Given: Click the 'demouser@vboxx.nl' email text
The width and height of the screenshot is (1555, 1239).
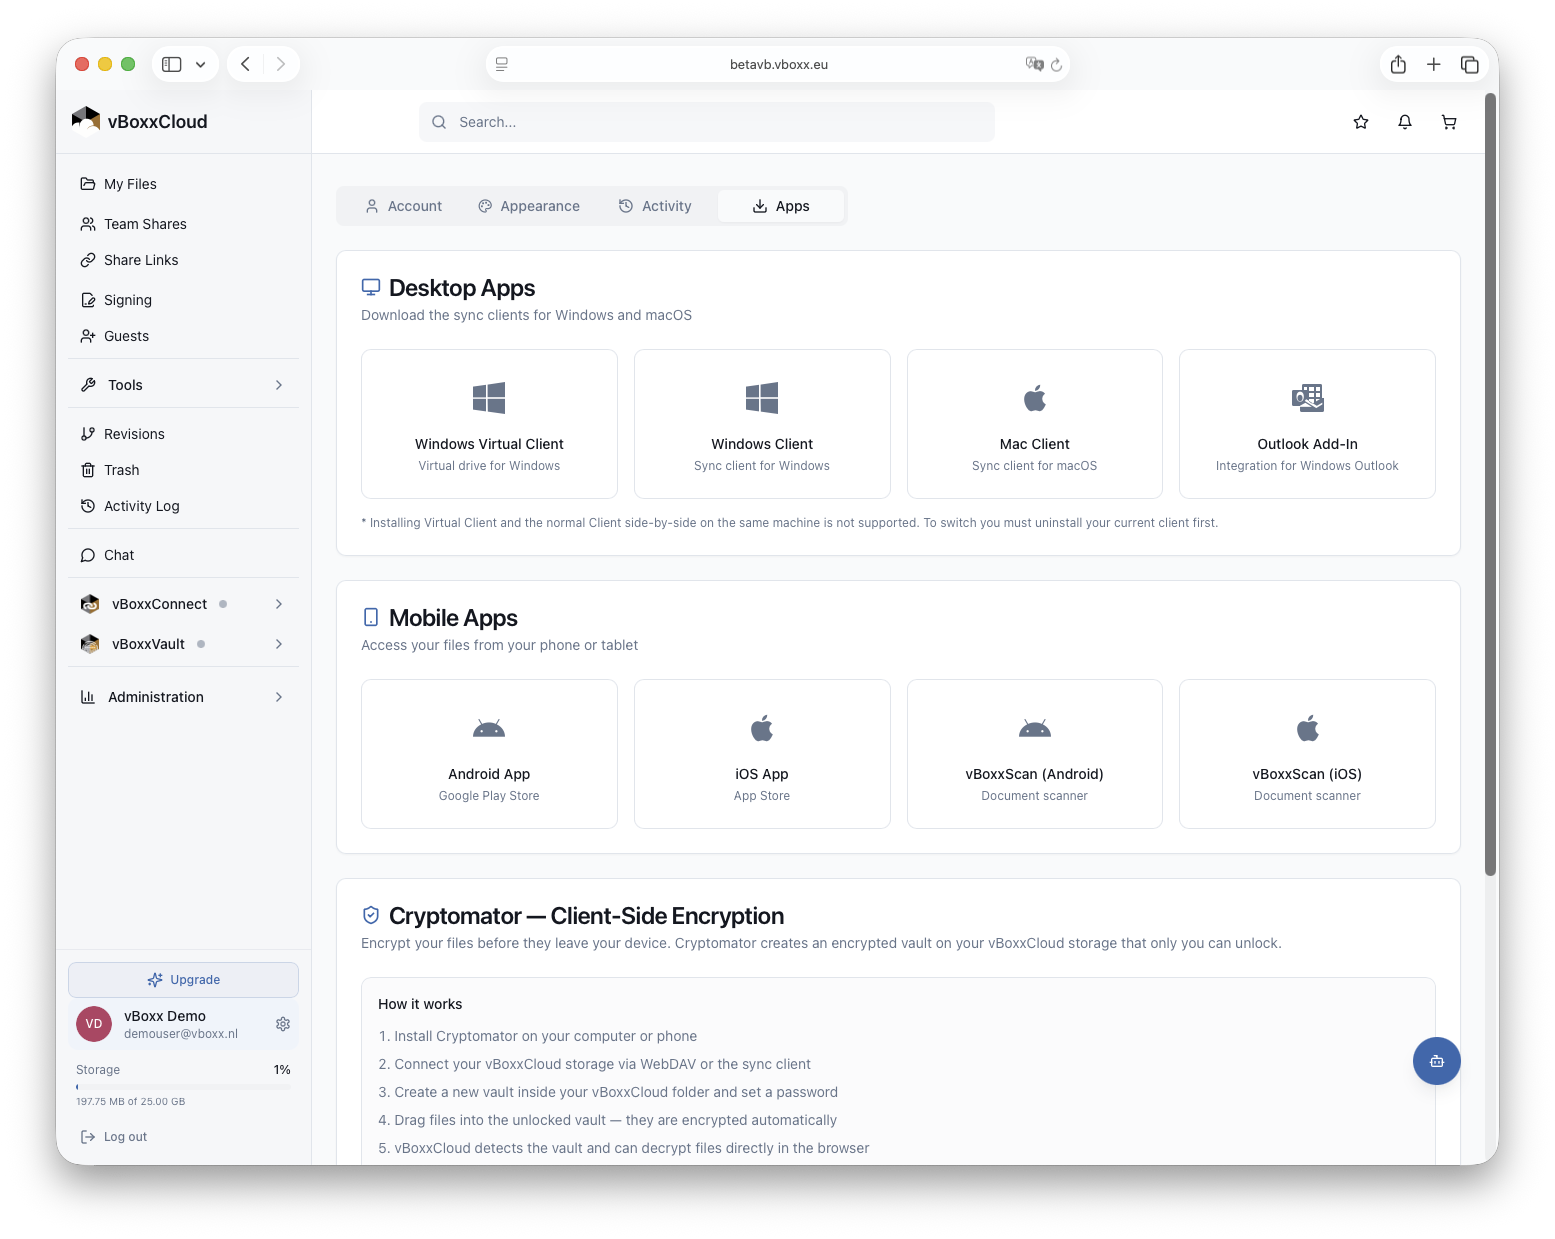Looking at the screenshot, I should coord(181,1034).
